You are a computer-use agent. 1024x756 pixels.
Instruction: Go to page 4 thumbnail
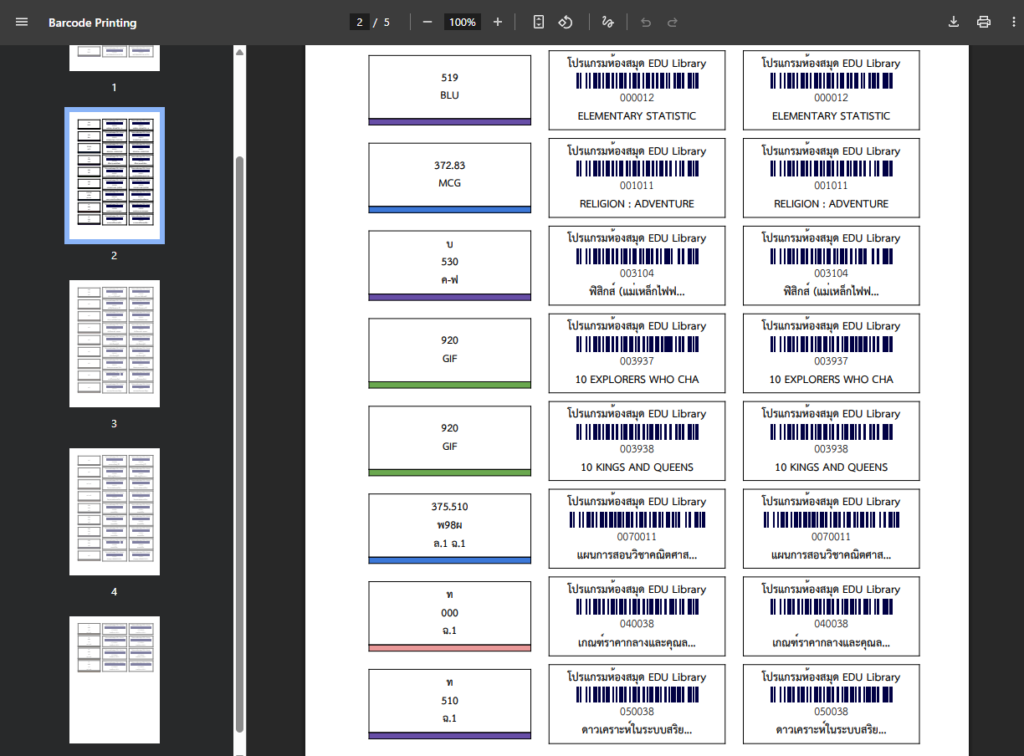[x=114, y=512]
